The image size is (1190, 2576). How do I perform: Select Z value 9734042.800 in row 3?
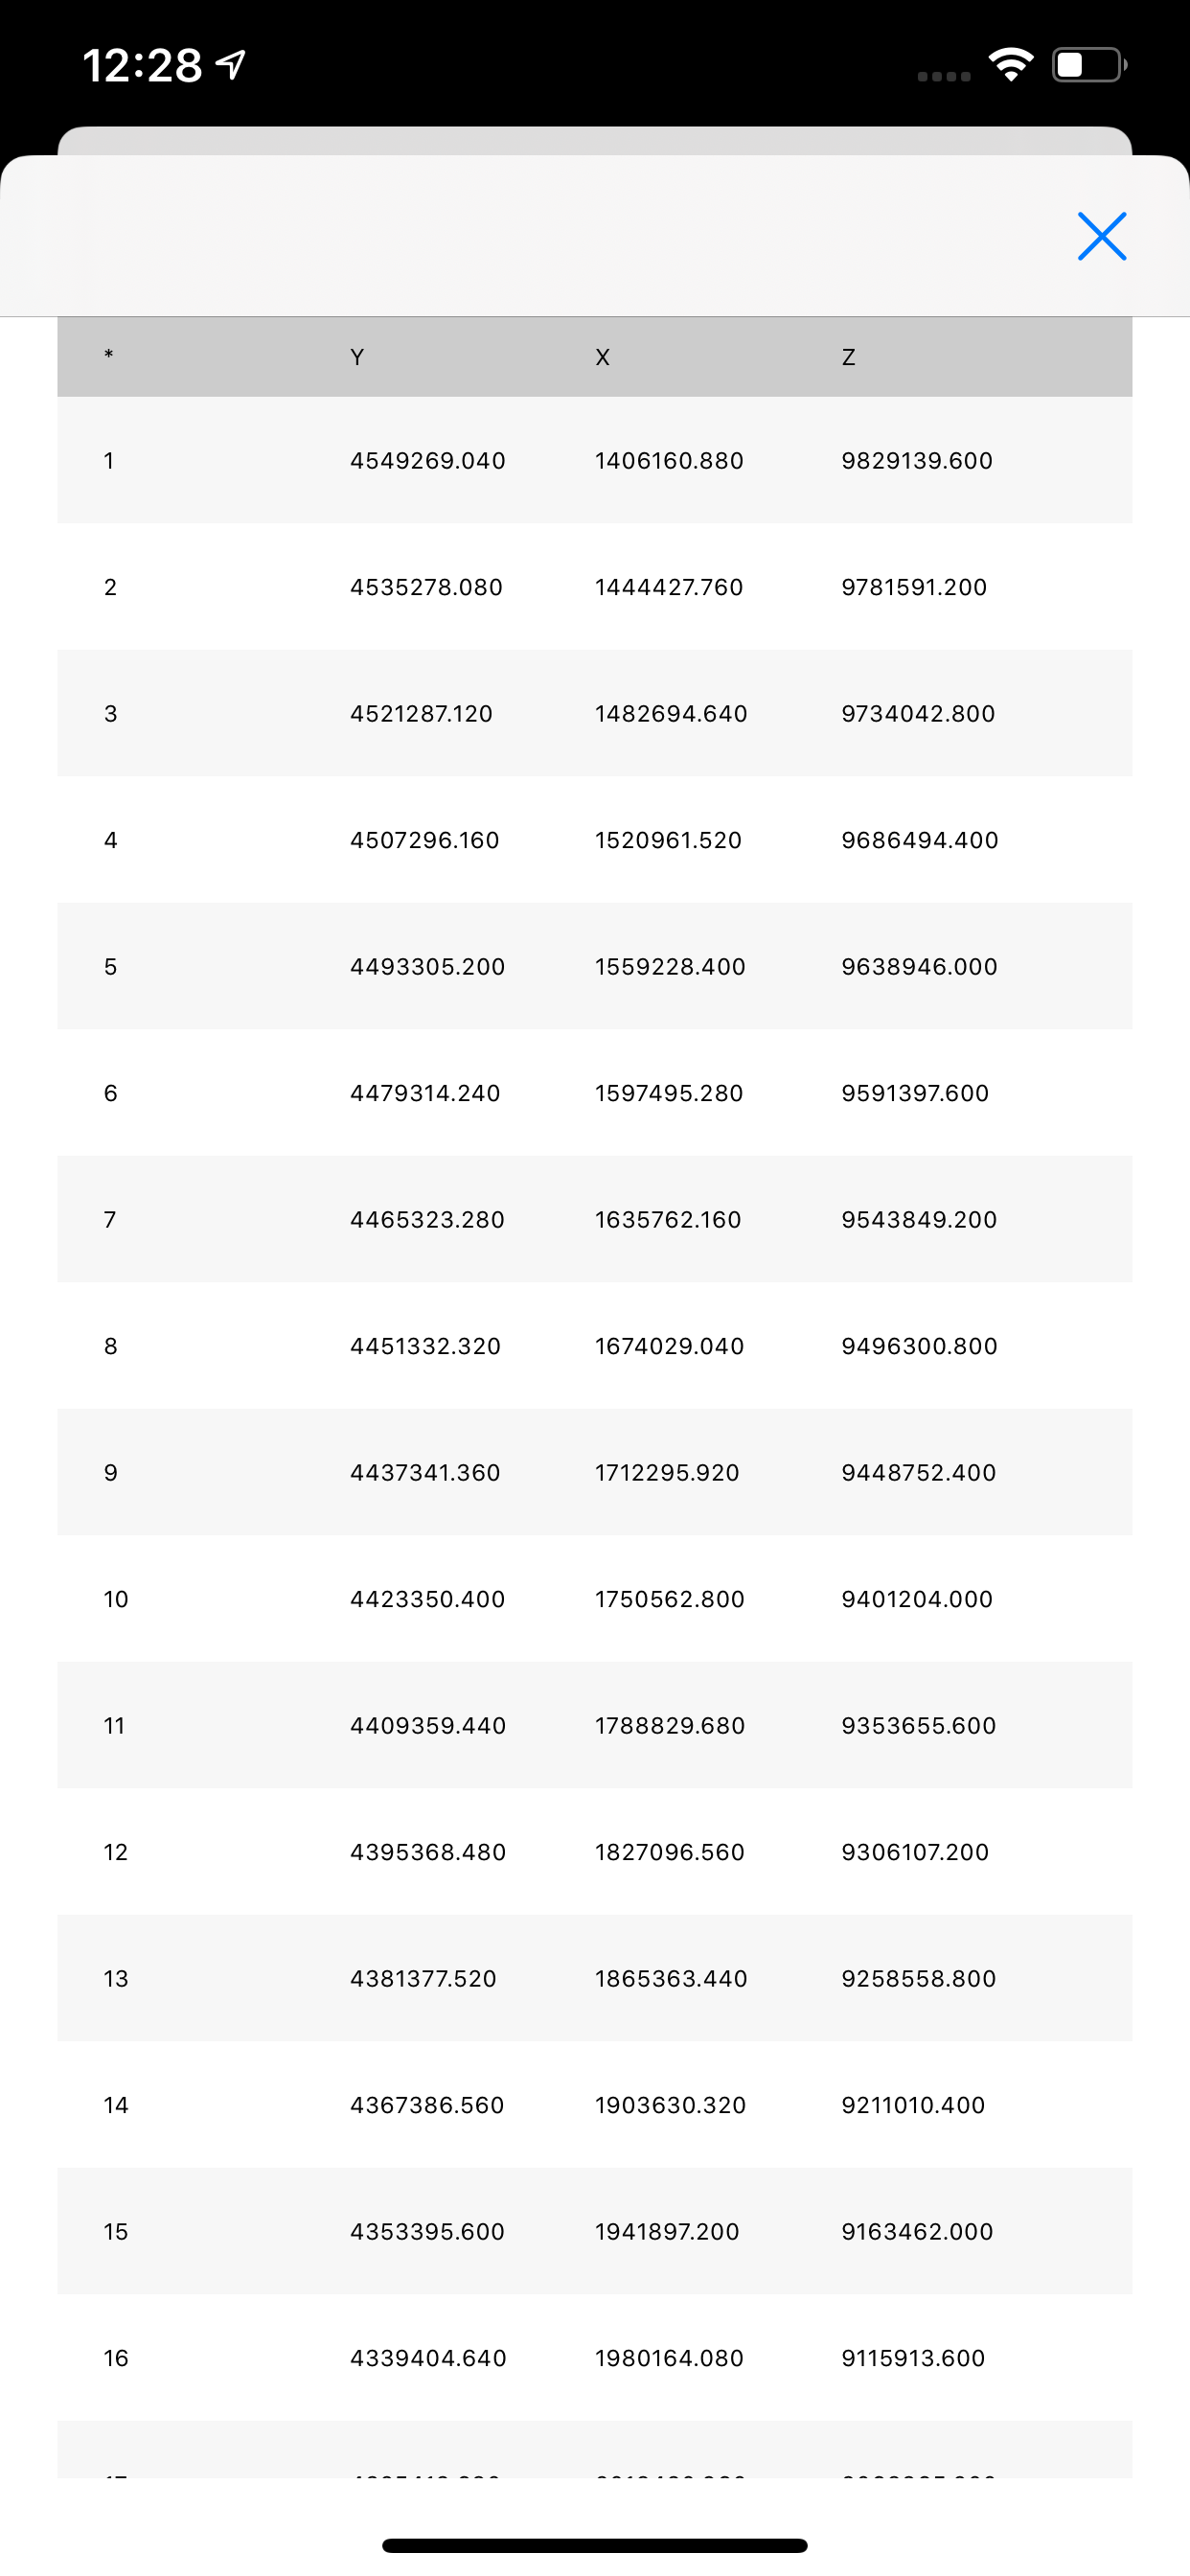coord(918,714)
